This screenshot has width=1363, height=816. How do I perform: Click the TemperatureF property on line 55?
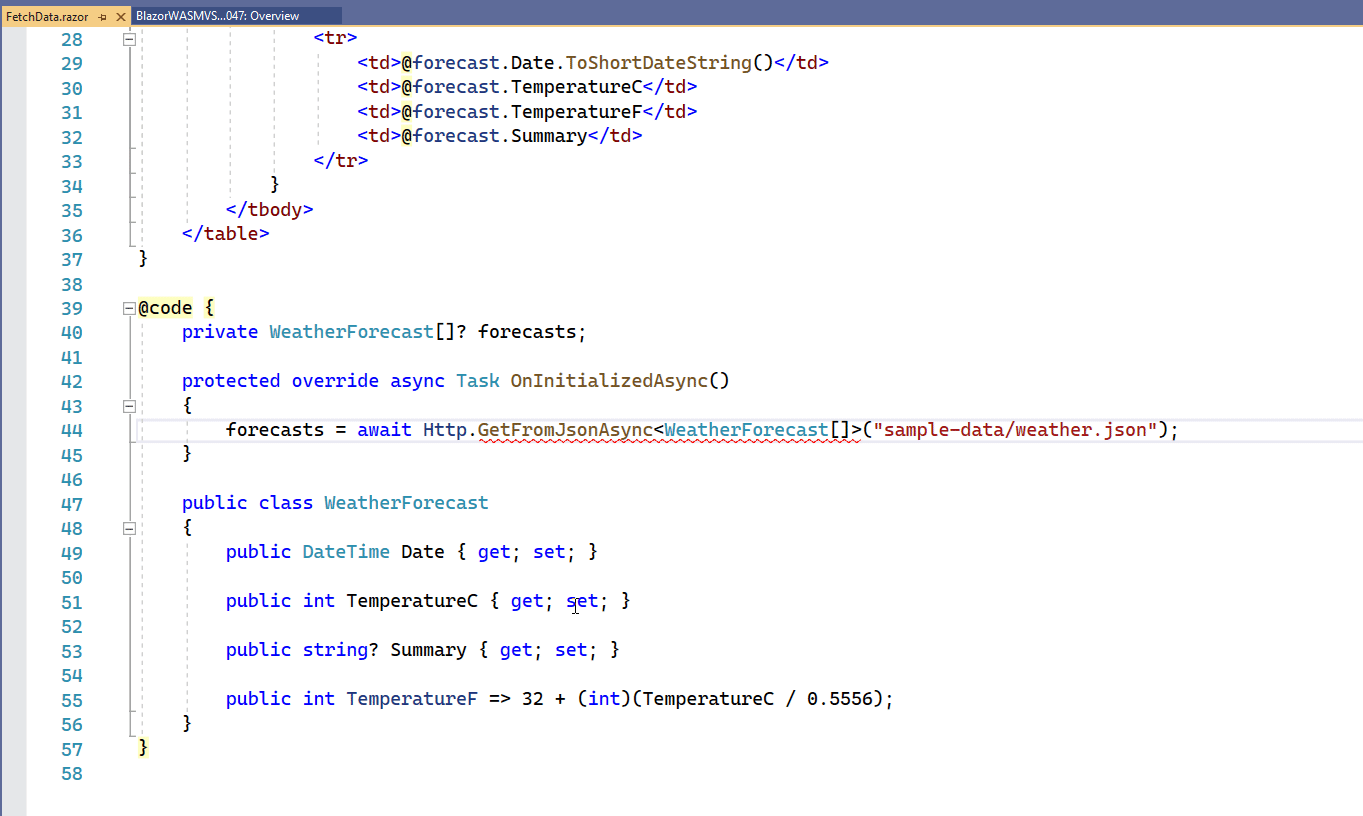tap(412, 698)
